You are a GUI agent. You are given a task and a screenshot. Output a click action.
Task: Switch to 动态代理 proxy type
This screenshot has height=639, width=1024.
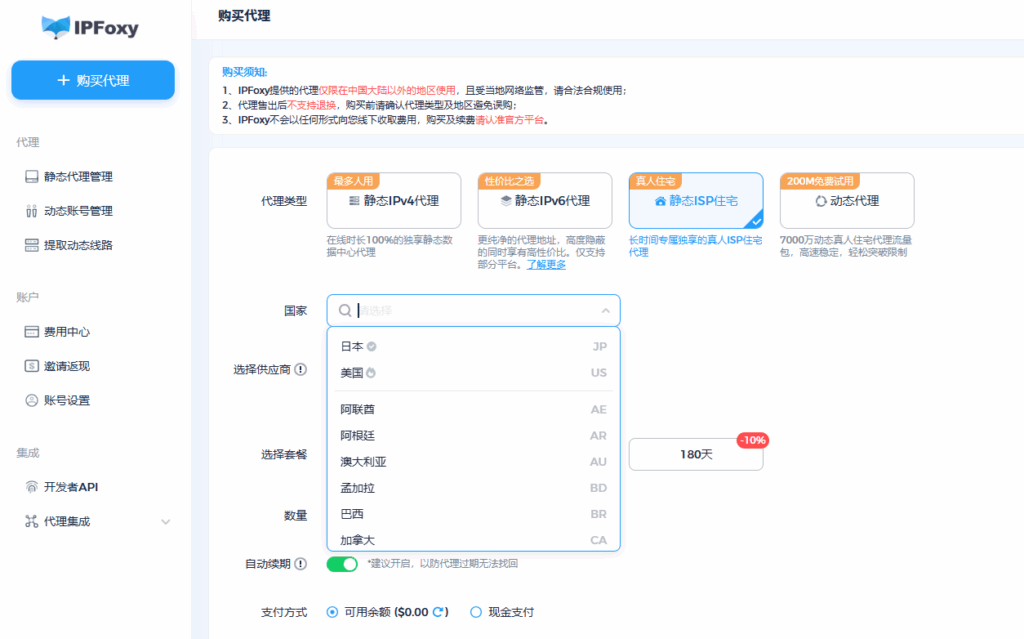point(846,201)
